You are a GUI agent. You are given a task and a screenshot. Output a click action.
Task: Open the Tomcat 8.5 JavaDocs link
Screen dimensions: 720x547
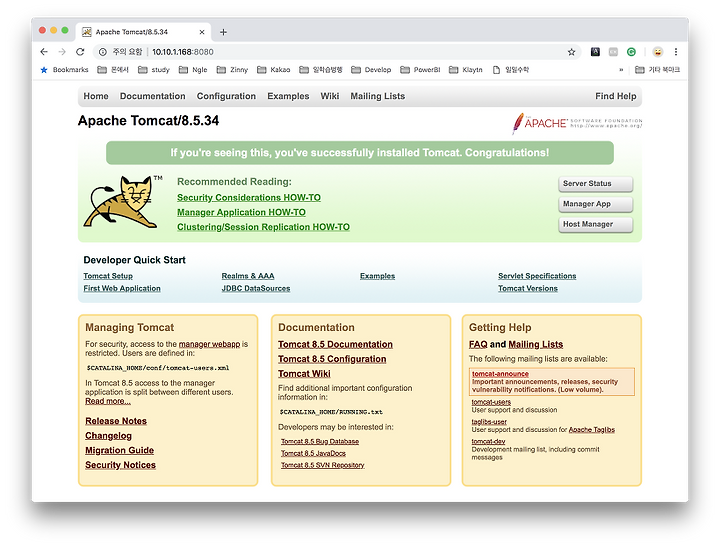coord(313,453)
